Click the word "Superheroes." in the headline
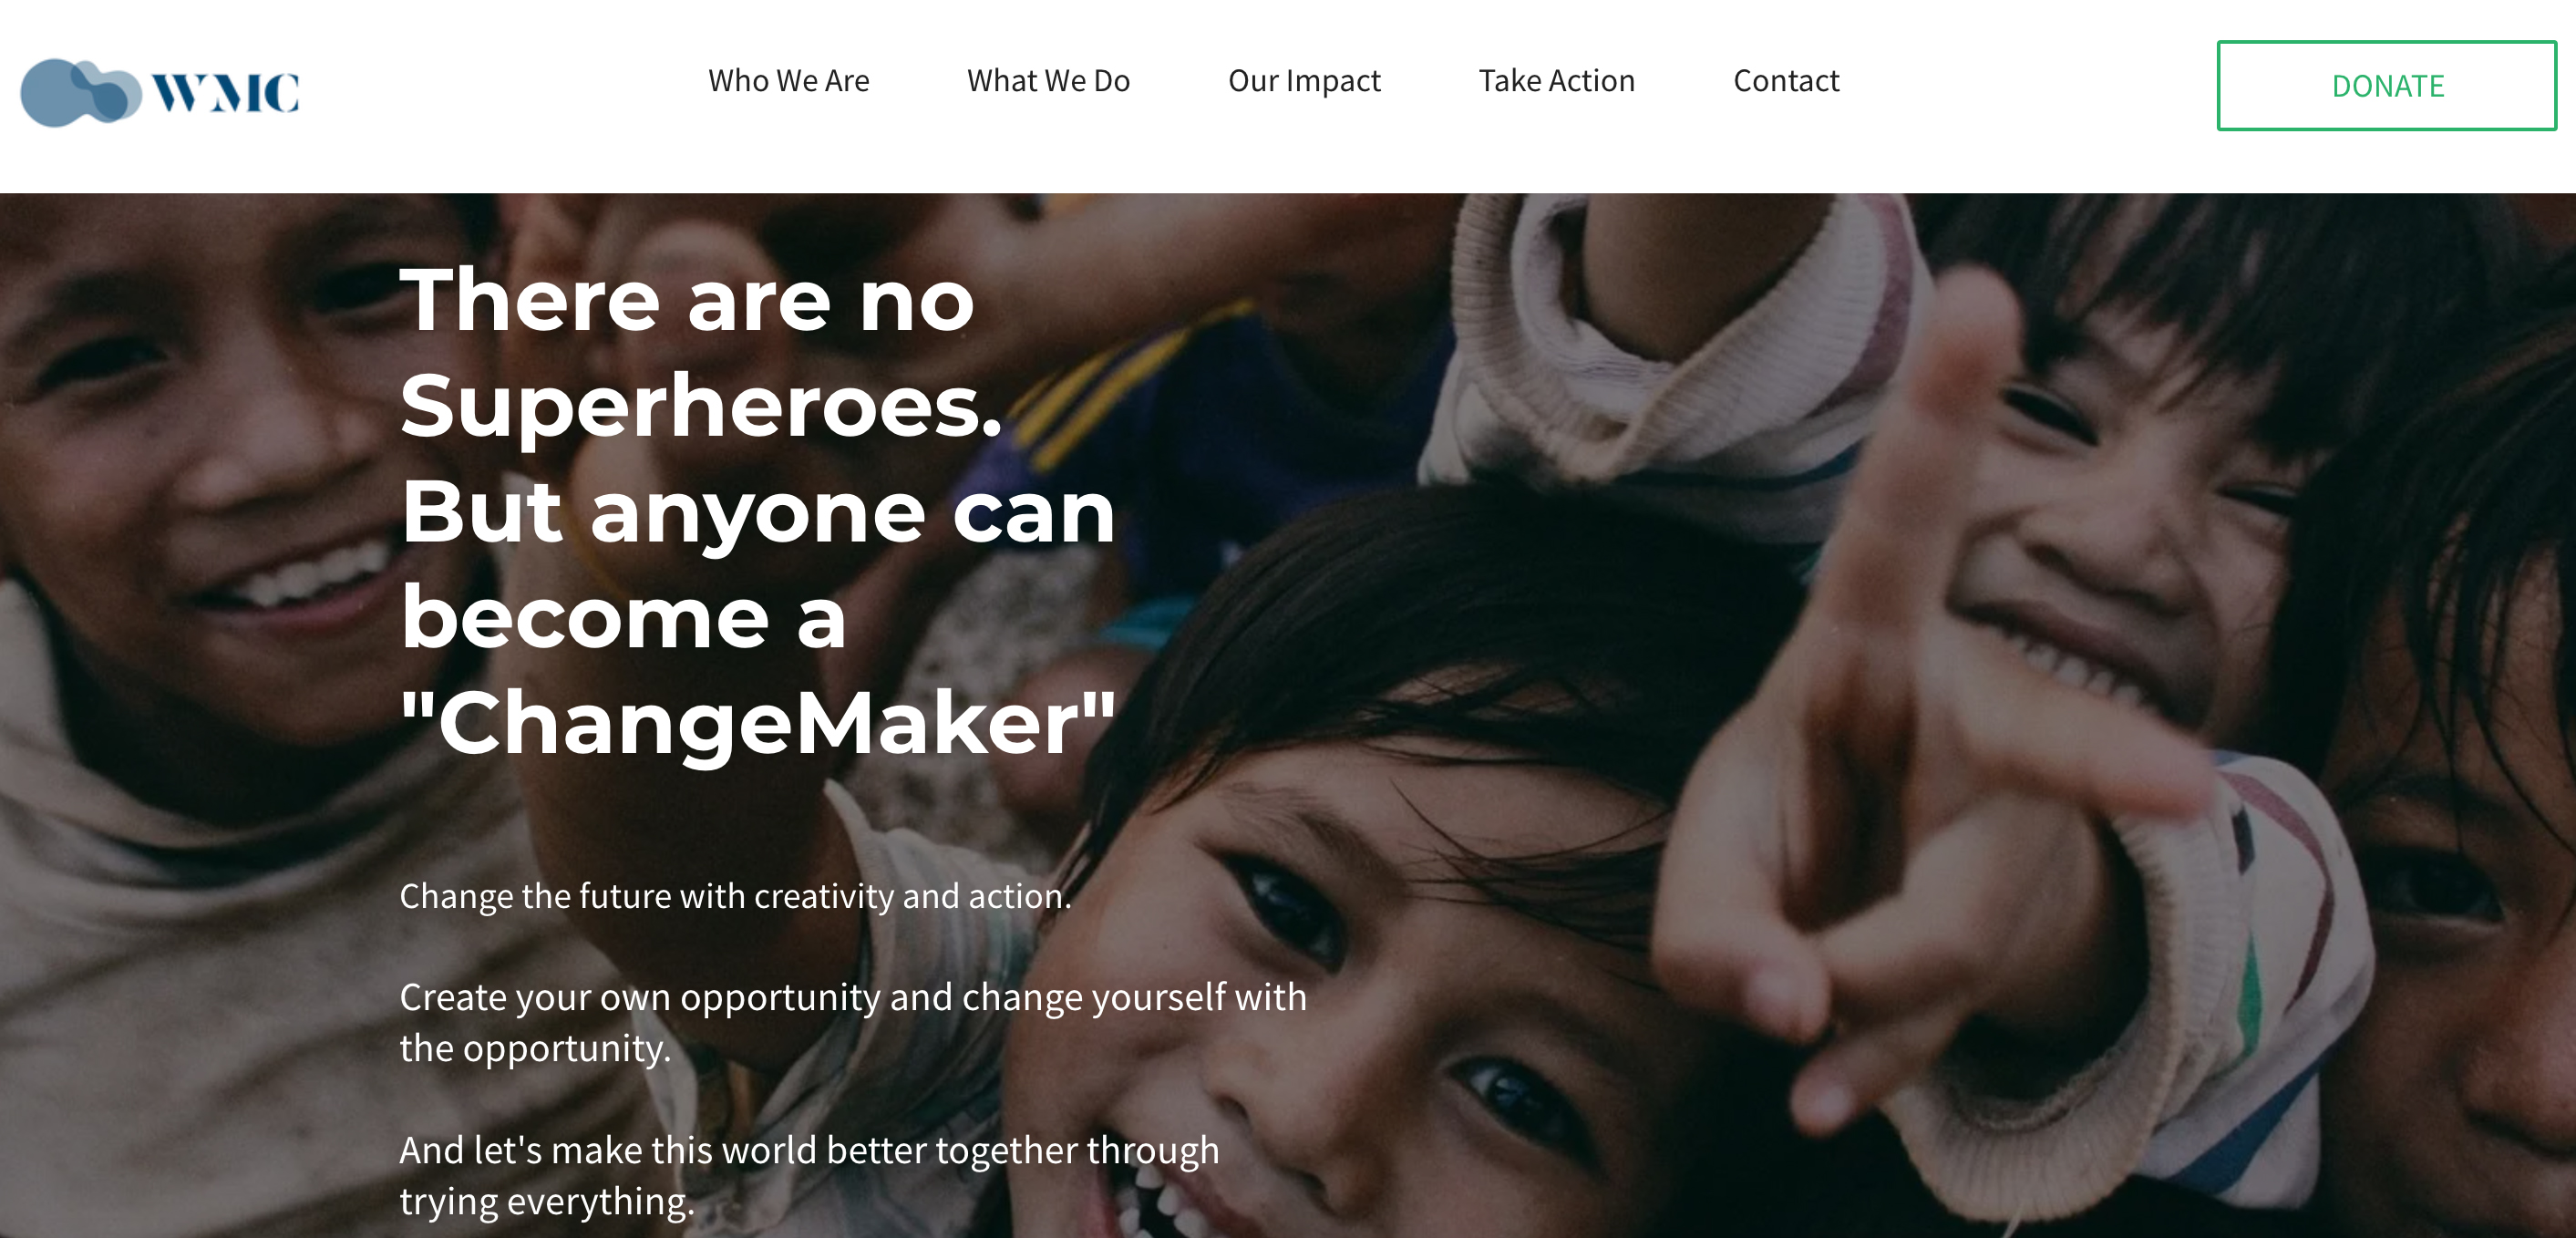 coord(701,407)
